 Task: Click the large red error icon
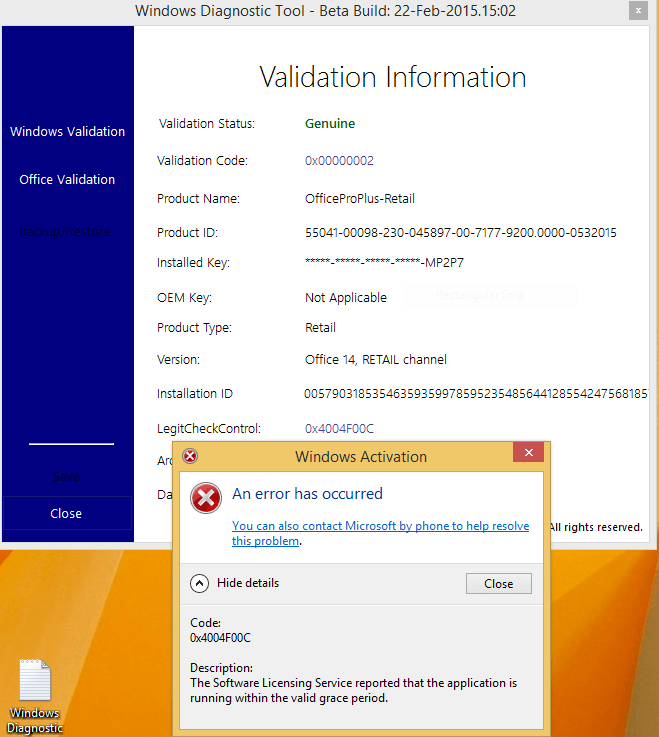tap(206, 497)
